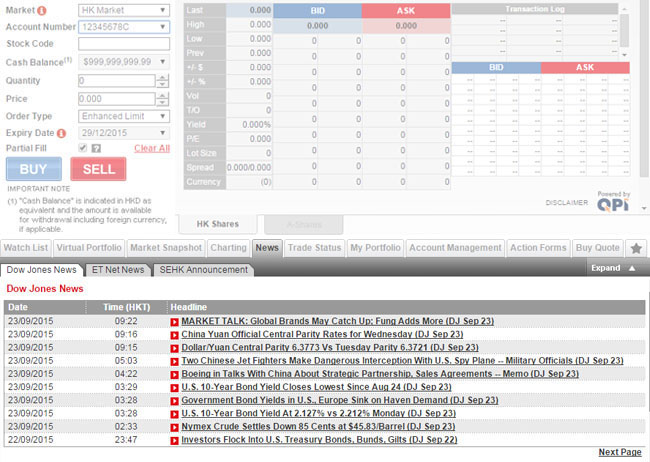Go to Next Page of news

pos(620,452)
